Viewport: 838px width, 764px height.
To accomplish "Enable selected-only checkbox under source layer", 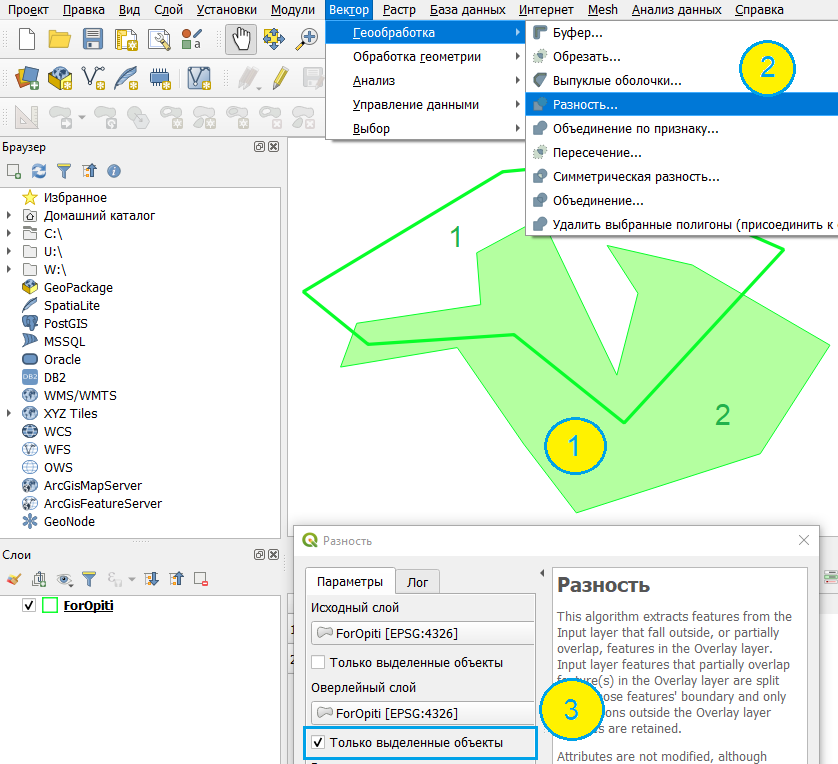I will point(318,662).
